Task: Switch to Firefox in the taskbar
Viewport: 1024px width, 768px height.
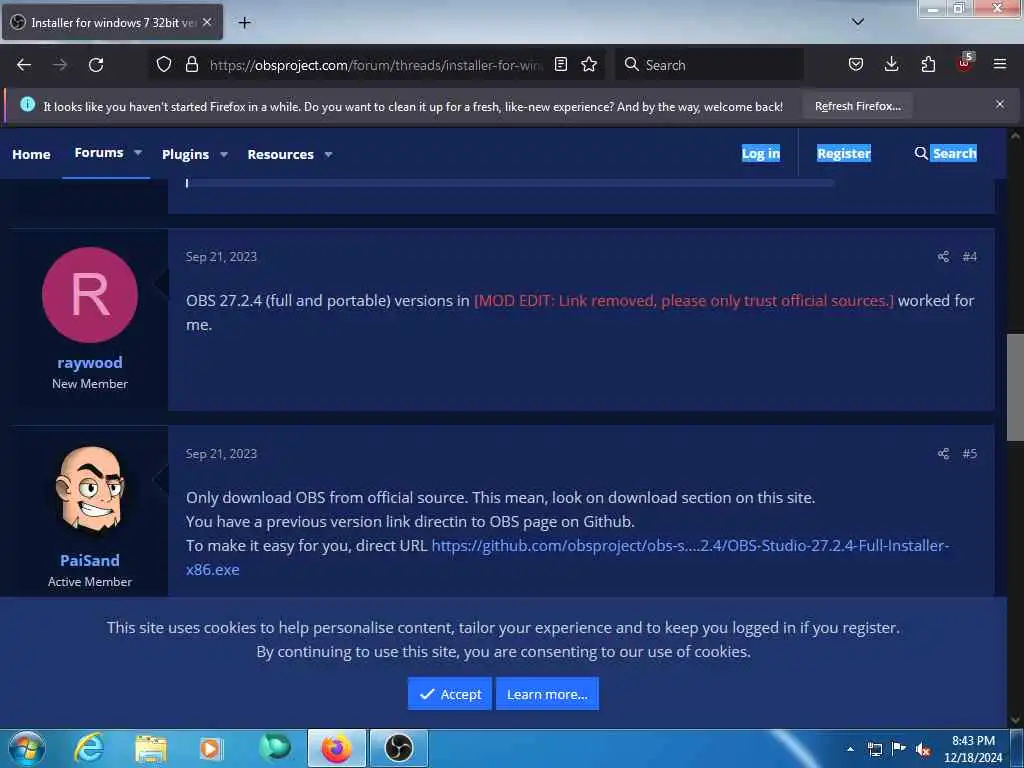Action: [x=336, y=748]
